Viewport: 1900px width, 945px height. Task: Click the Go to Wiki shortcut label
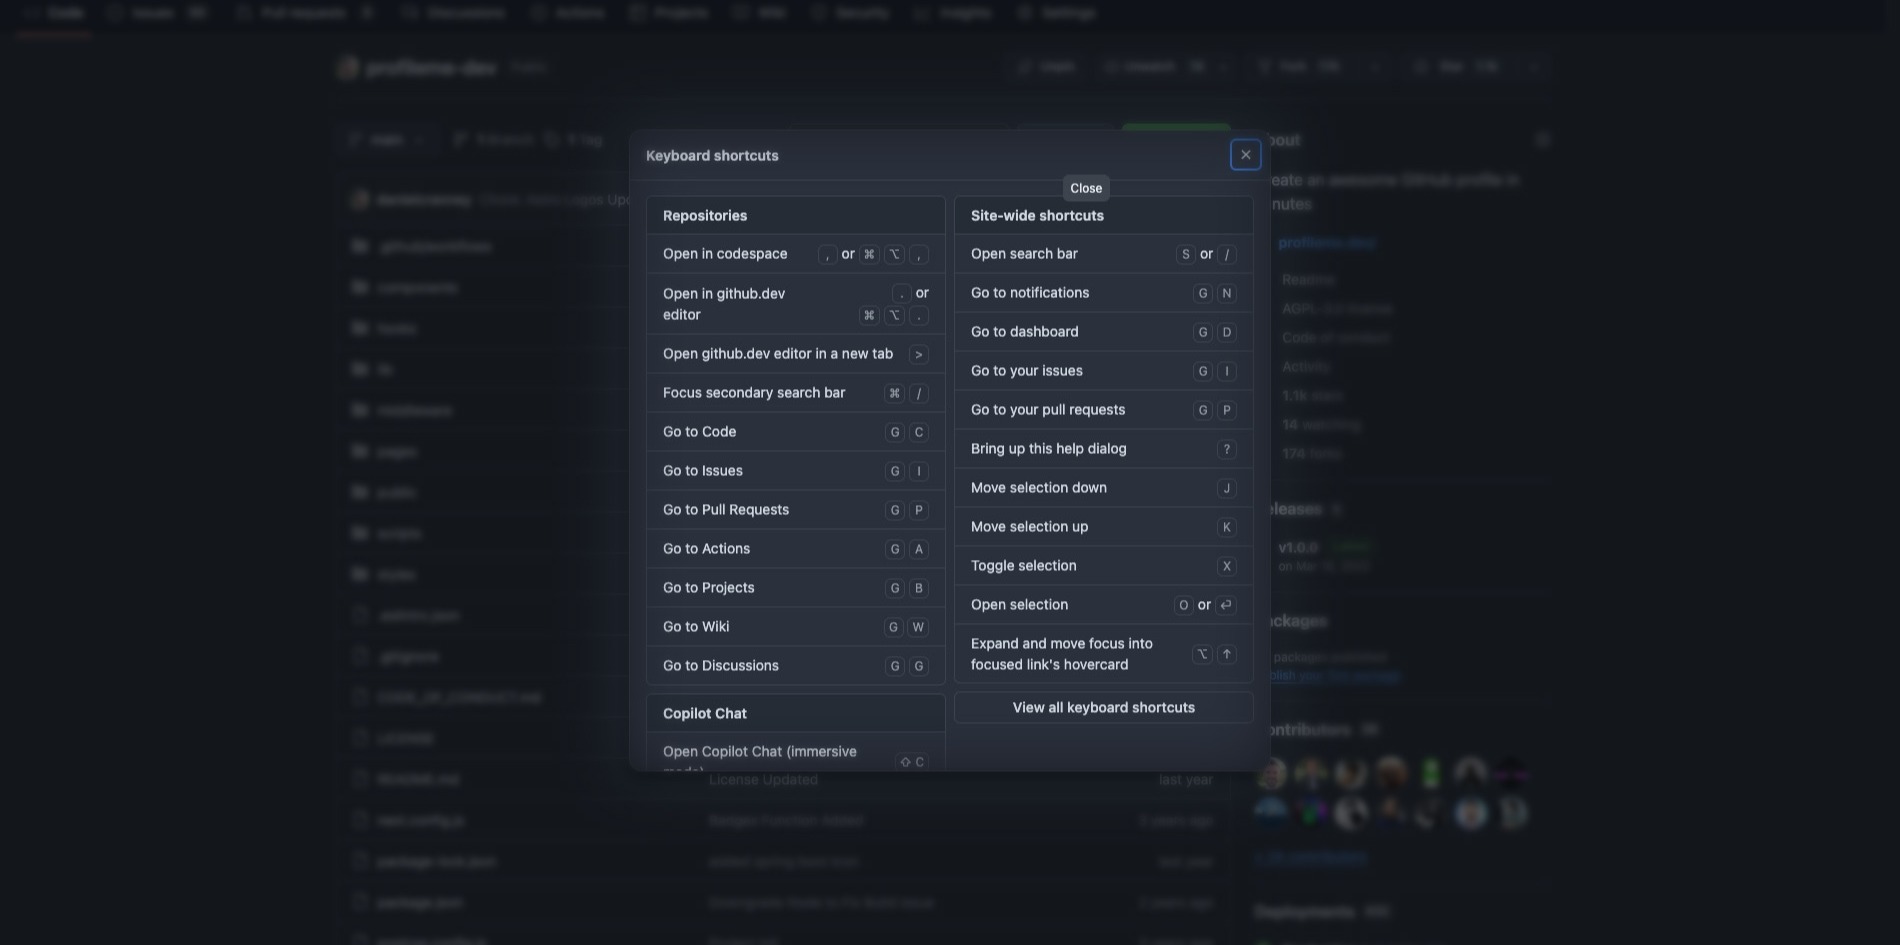[696, 627]
